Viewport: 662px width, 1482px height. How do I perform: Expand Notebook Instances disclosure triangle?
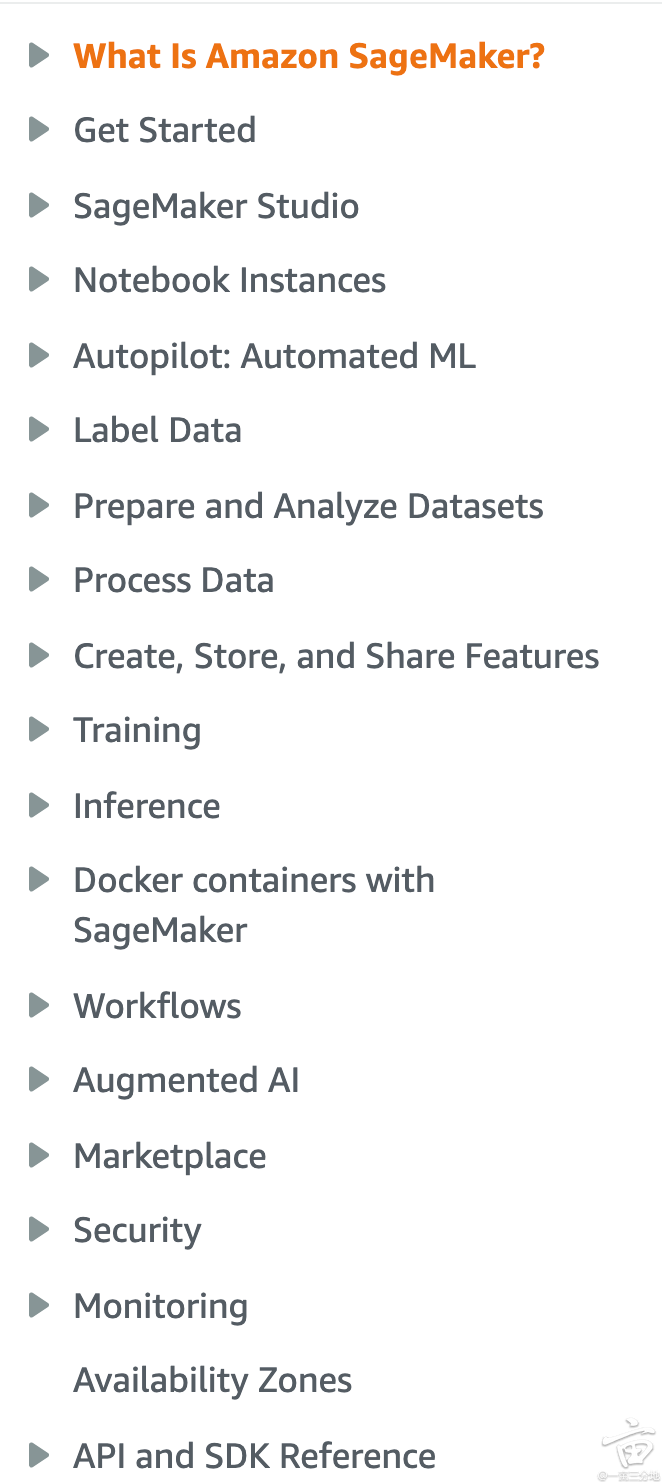39,280
